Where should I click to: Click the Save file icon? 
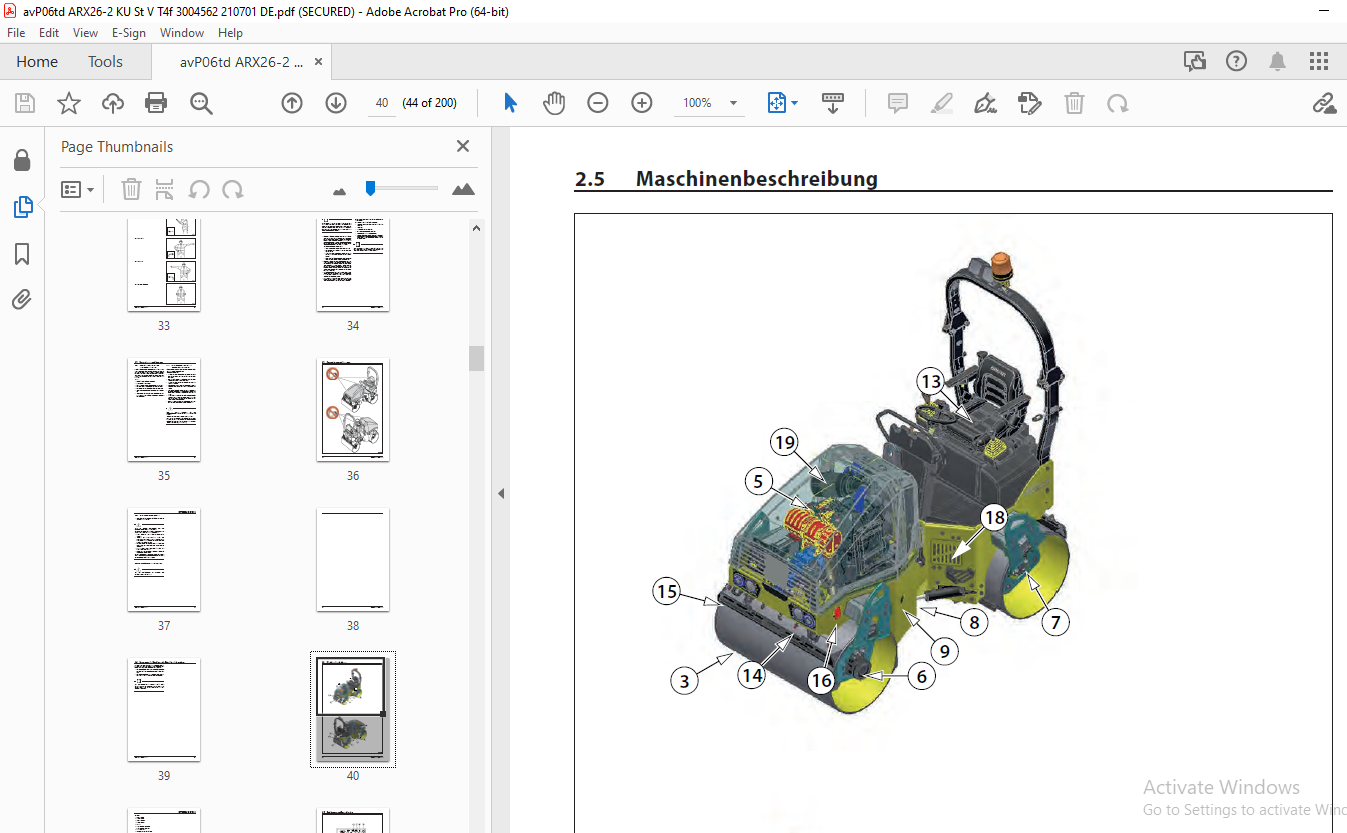click(x=25, y=103)
